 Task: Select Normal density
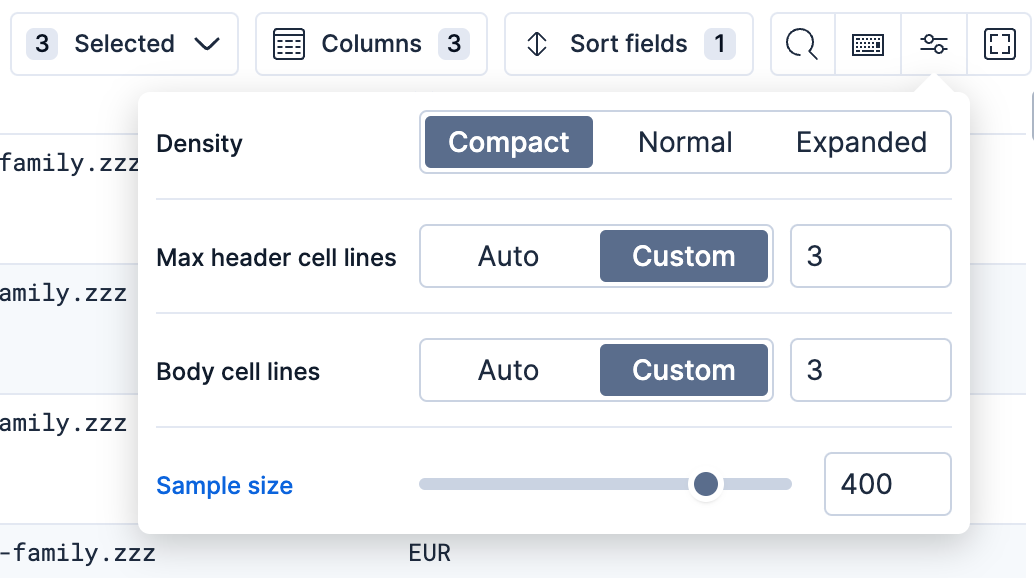pos(685,142)
